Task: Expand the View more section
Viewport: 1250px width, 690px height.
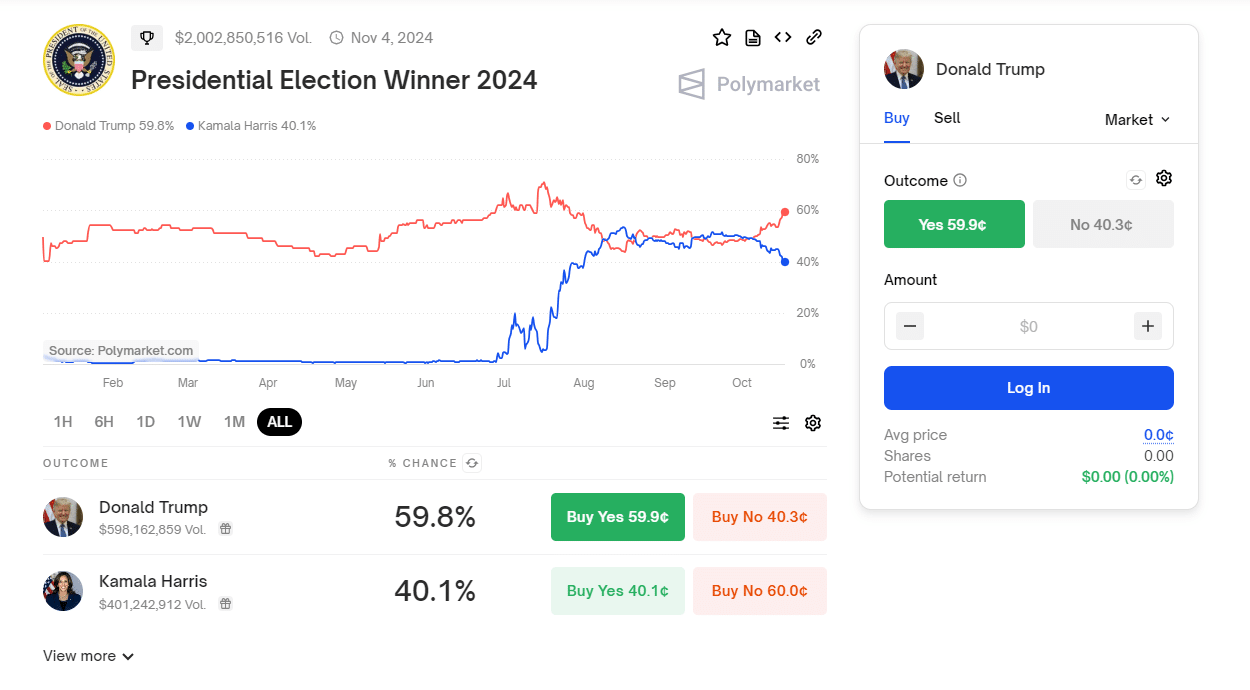Action: [88, 656]
